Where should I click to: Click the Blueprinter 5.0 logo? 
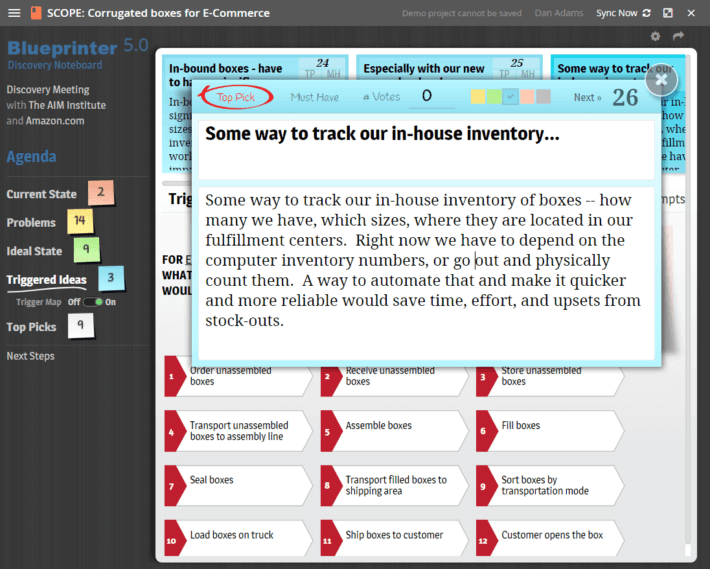[x=78, y=47]
